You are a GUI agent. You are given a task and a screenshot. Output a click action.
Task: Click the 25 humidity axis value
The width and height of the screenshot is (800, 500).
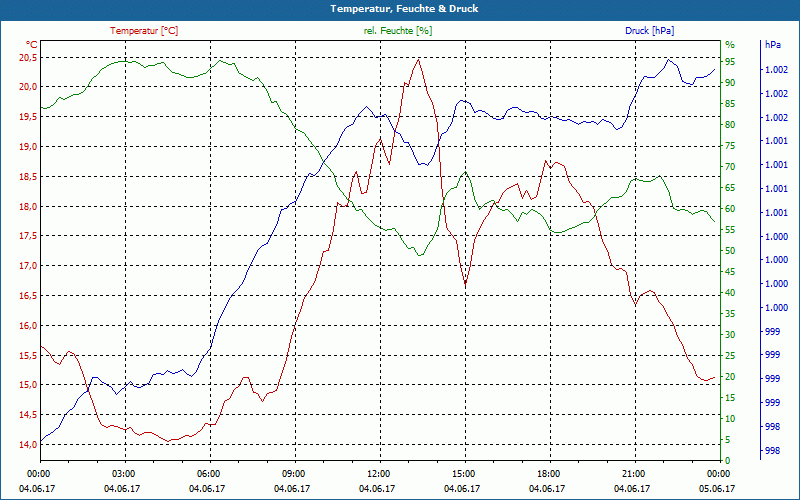[x=730, y=356]
